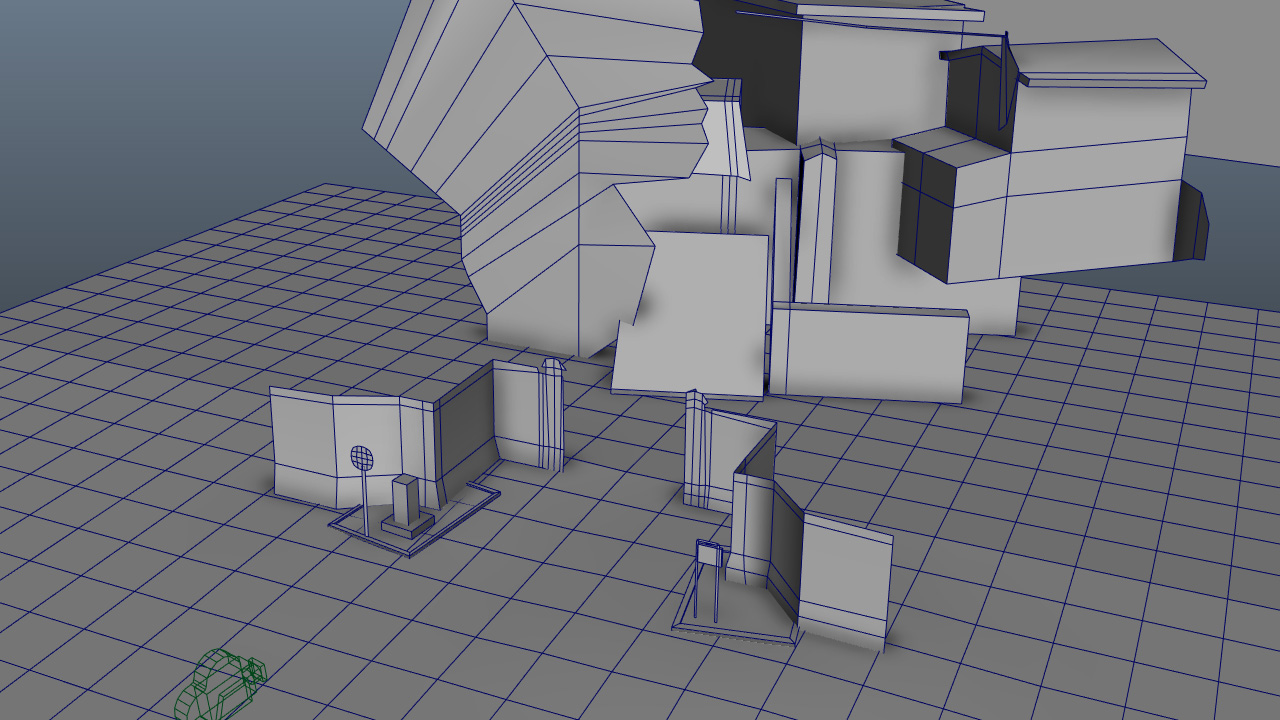The image size is (1280, 720).
Task: Select the freestanding wall panel near the signboard
Action: (x=844, y=580)
